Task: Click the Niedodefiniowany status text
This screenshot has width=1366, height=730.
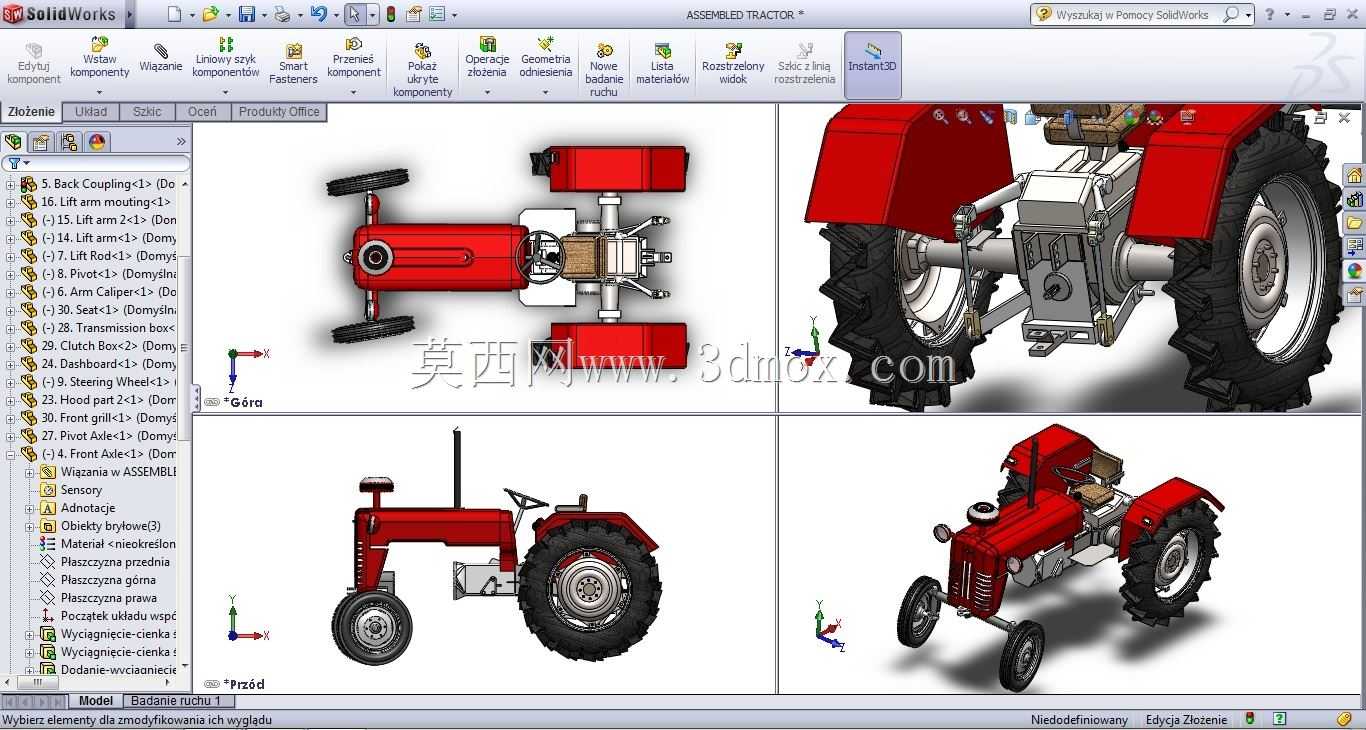Action: pyautogui.click(x=1079, y=720)
